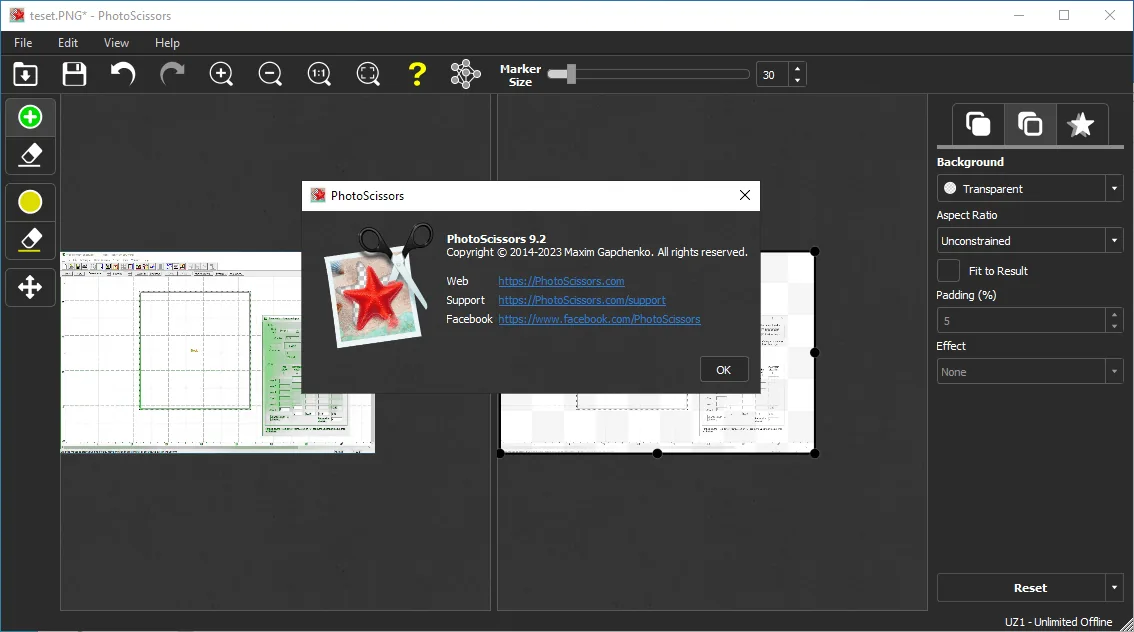
Task: Open the Effect dropdown showing None
Action: [1030, 372]
